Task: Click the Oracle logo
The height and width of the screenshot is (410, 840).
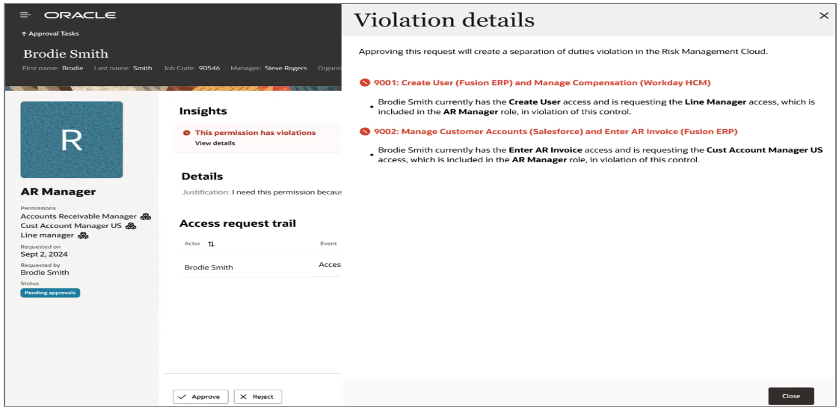Action: (80, 15)
